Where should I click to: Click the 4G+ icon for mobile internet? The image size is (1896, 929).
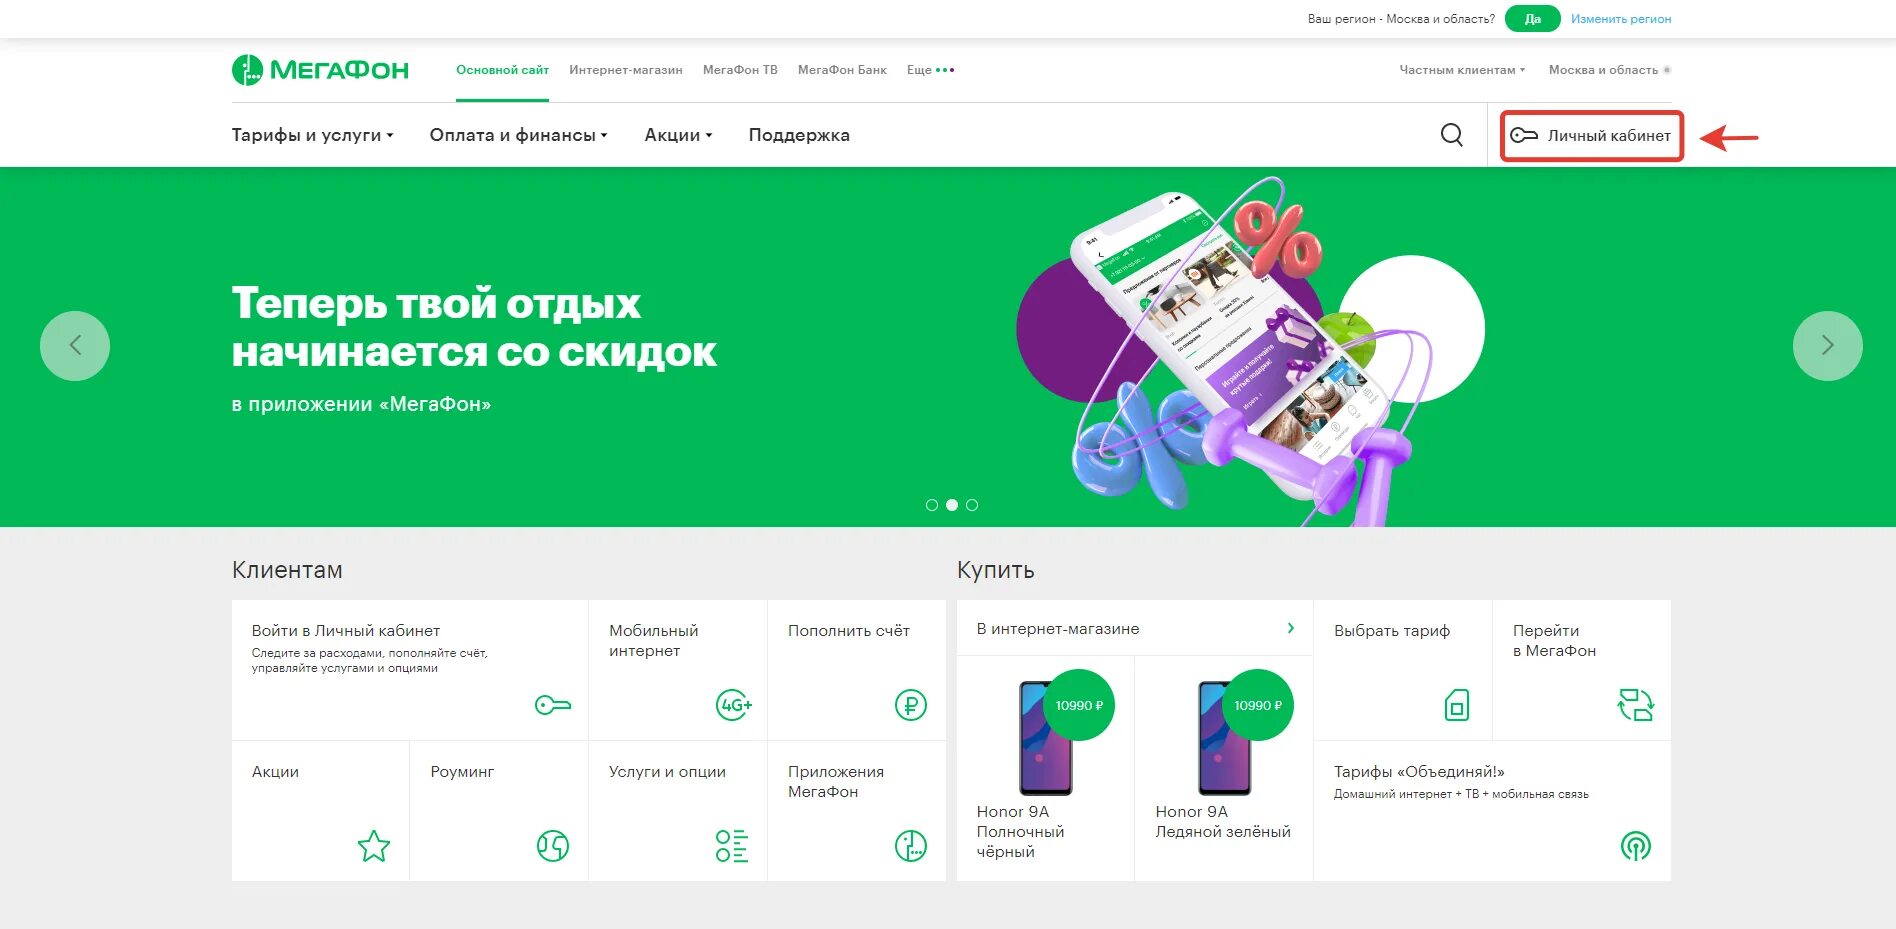734,705
